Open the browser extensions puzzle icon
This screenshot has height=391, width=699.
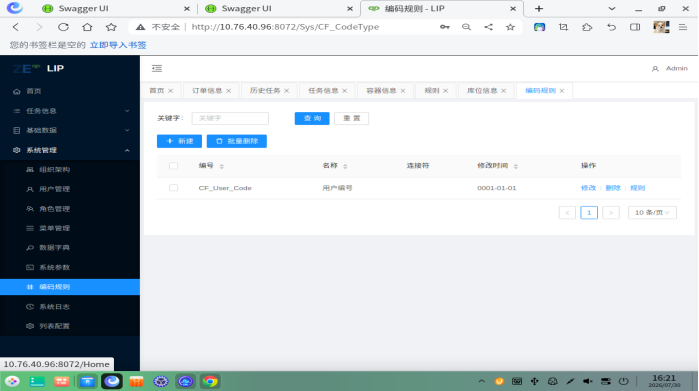(x=587, y=27)
